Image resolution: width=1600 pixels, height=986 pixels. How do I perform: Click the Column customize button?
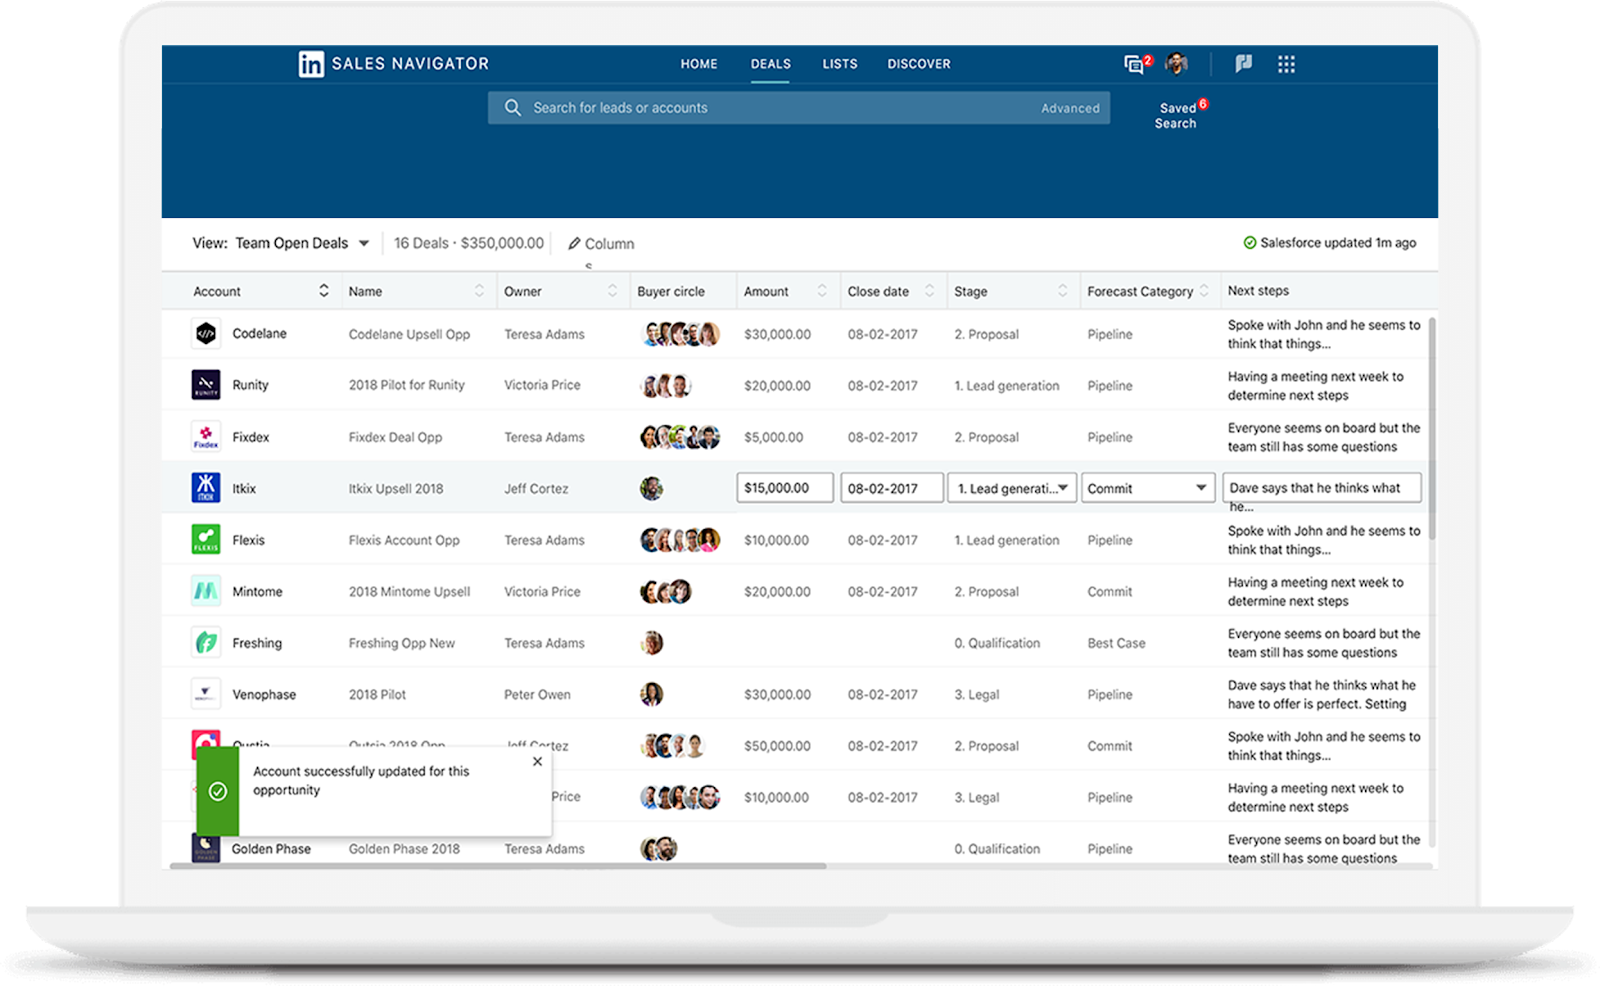point(601,244)
